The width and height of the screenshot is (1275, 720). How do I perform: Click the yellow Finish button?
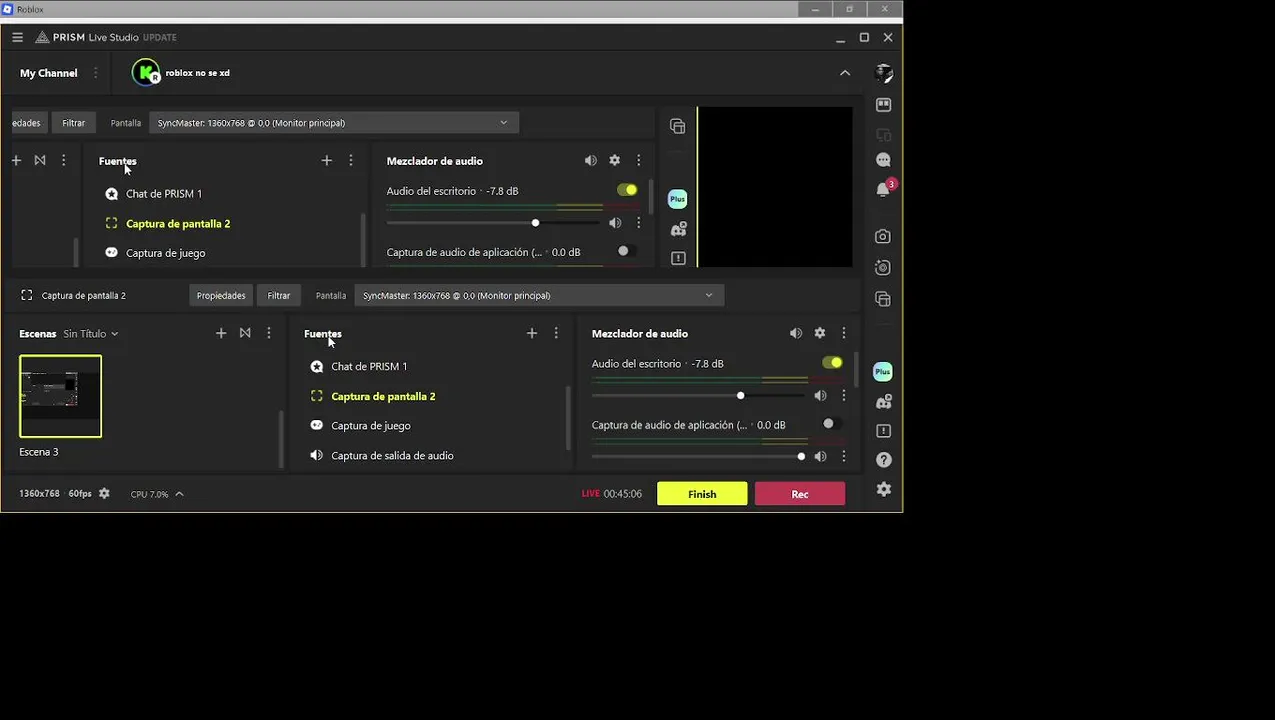(x=702, y=494)
